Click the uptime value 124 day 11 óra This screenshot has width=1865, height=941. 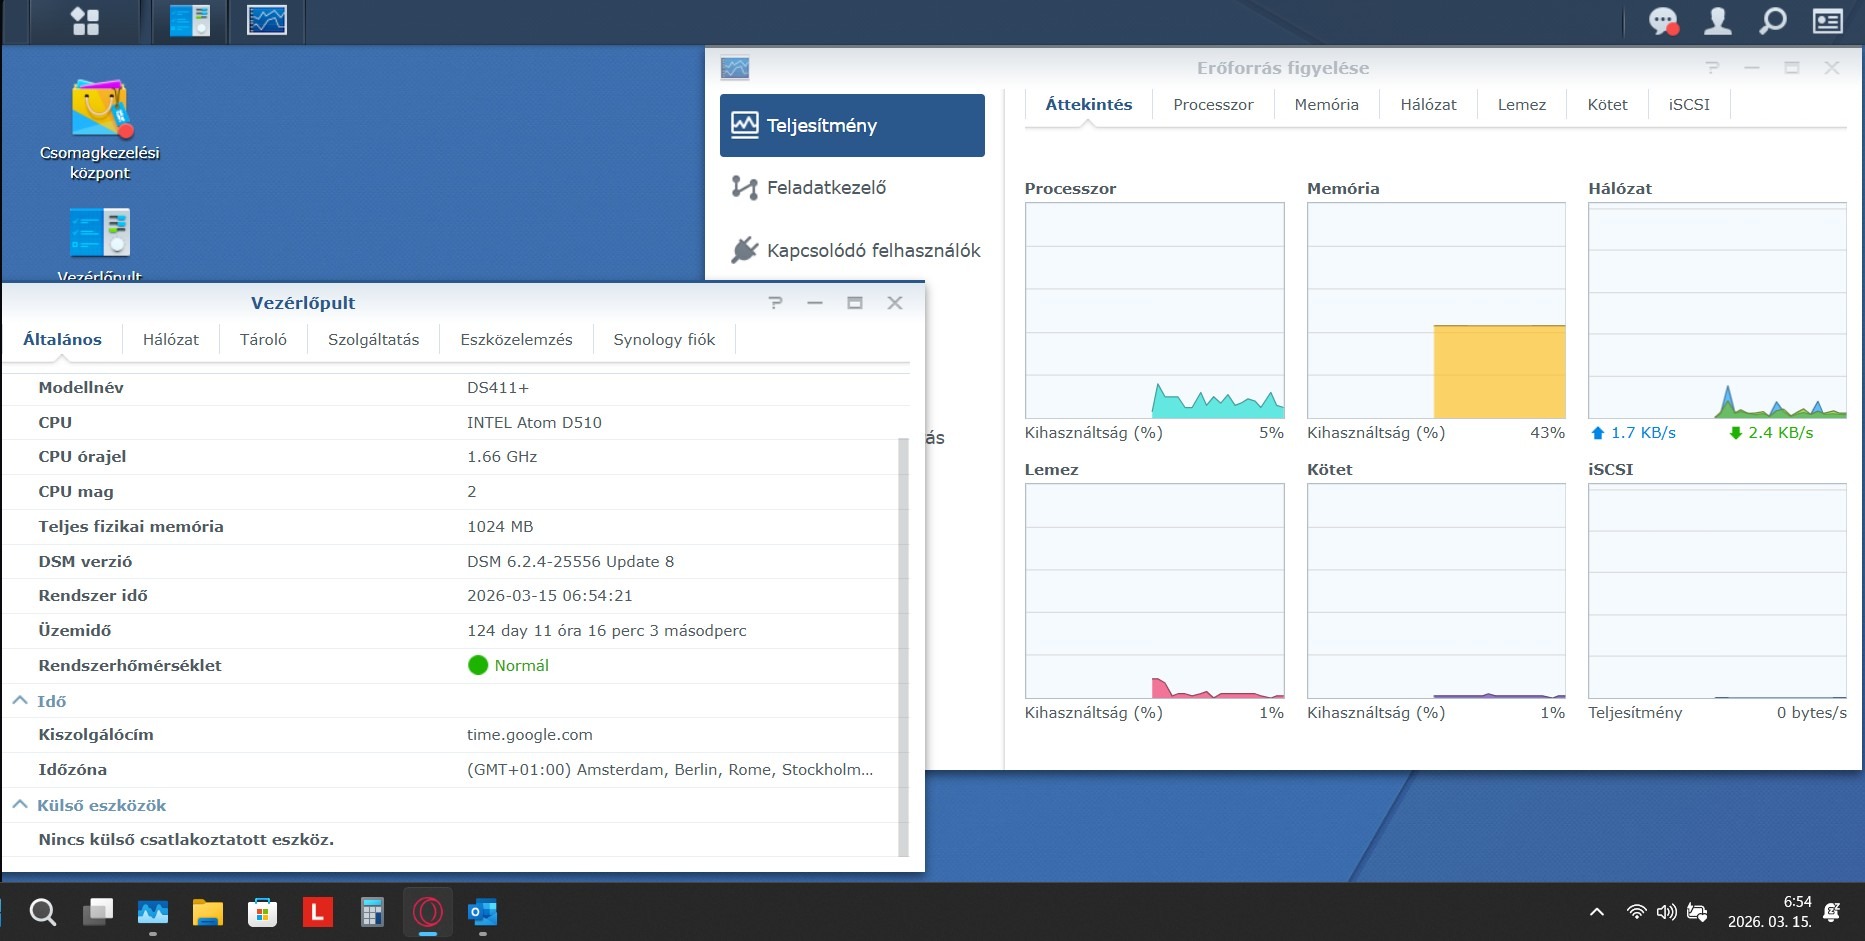[x=606, y=630]
